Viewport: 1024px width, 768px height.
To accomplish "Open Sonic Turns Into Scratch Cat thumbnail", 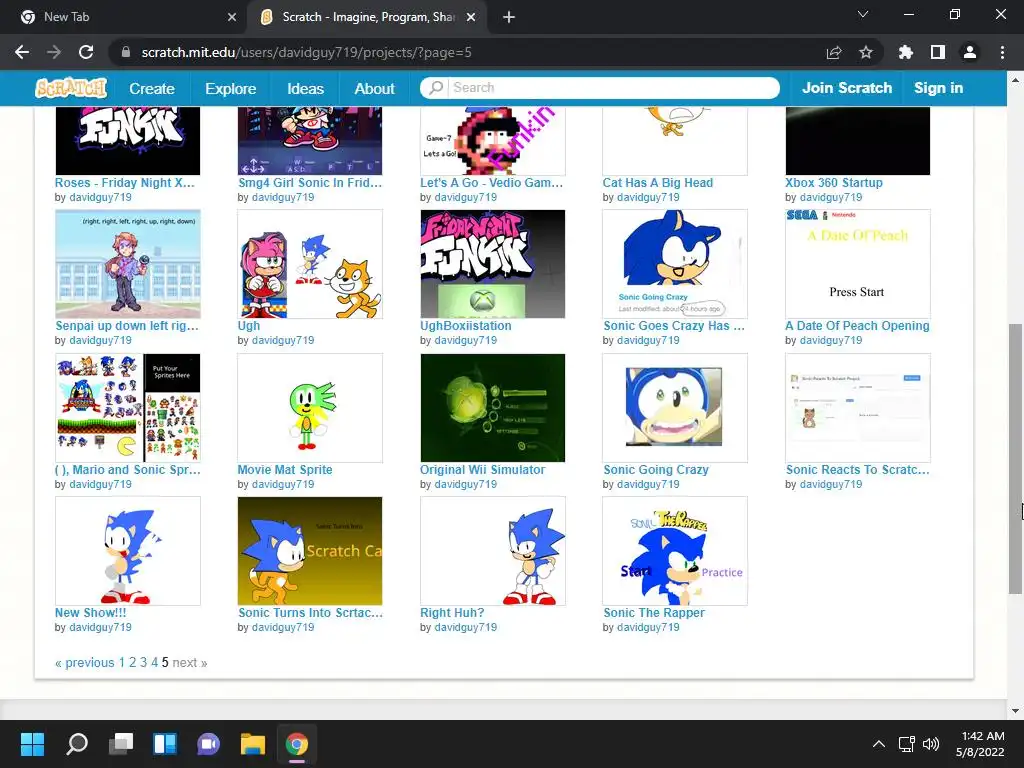I will (310, 551).
